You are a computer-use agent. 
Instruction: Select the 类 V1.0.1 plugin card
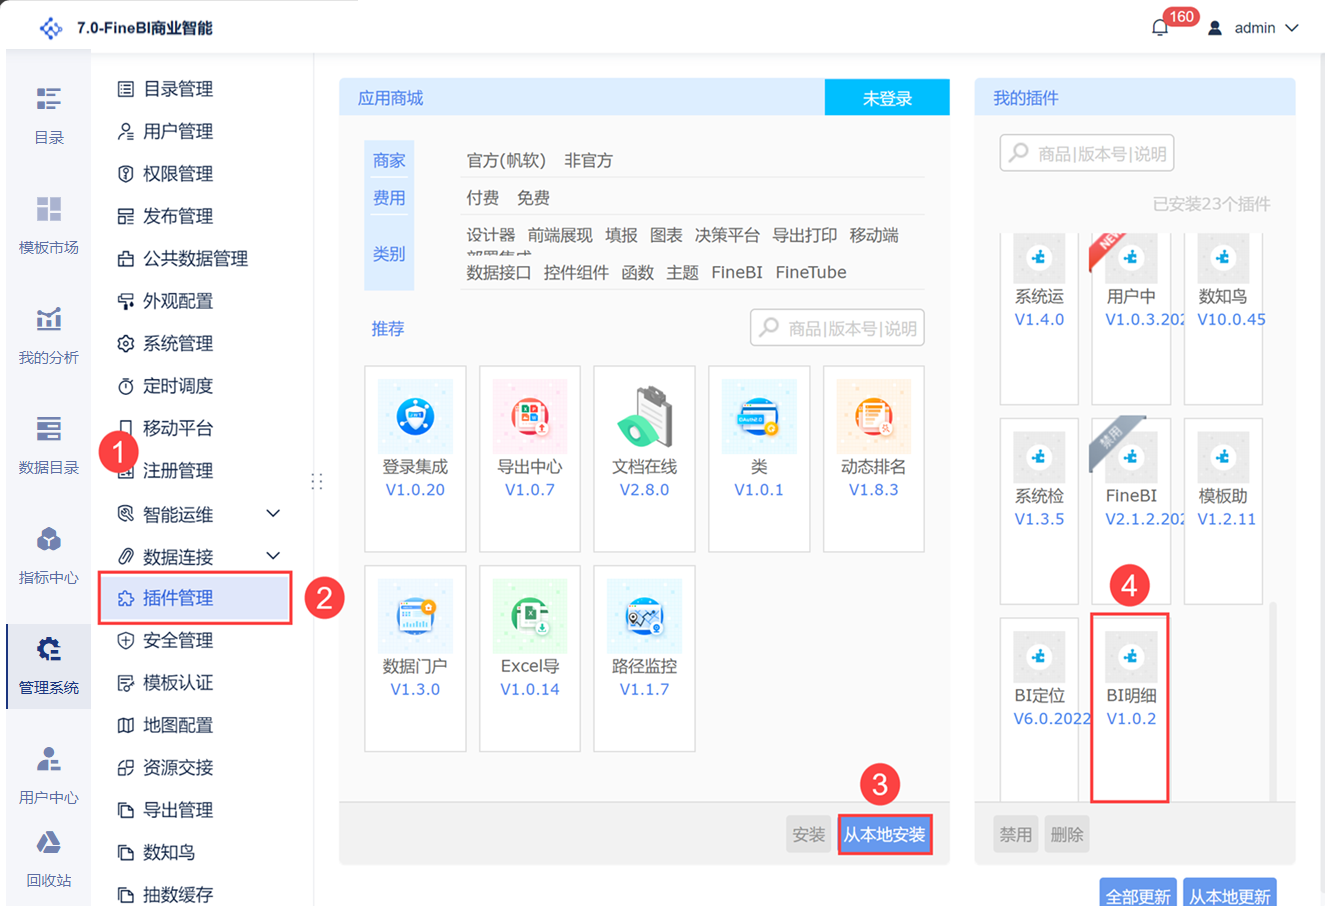(x=759, y=459)
